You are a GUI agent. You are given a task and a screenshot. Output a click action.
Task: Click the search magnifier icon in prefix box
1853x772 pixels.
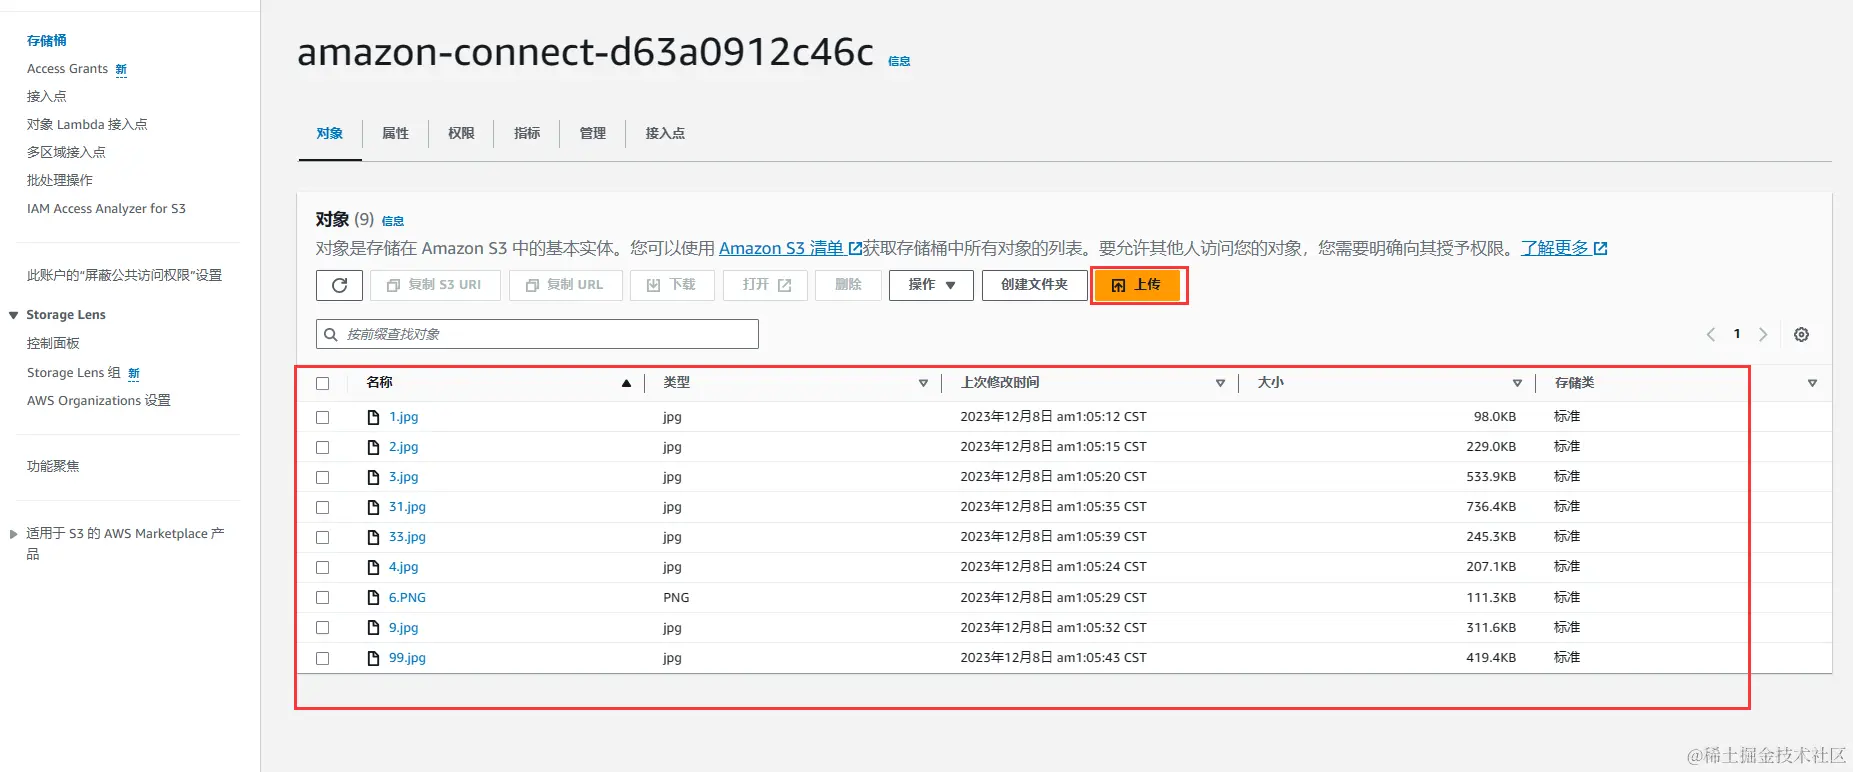(x=331, y=334)
